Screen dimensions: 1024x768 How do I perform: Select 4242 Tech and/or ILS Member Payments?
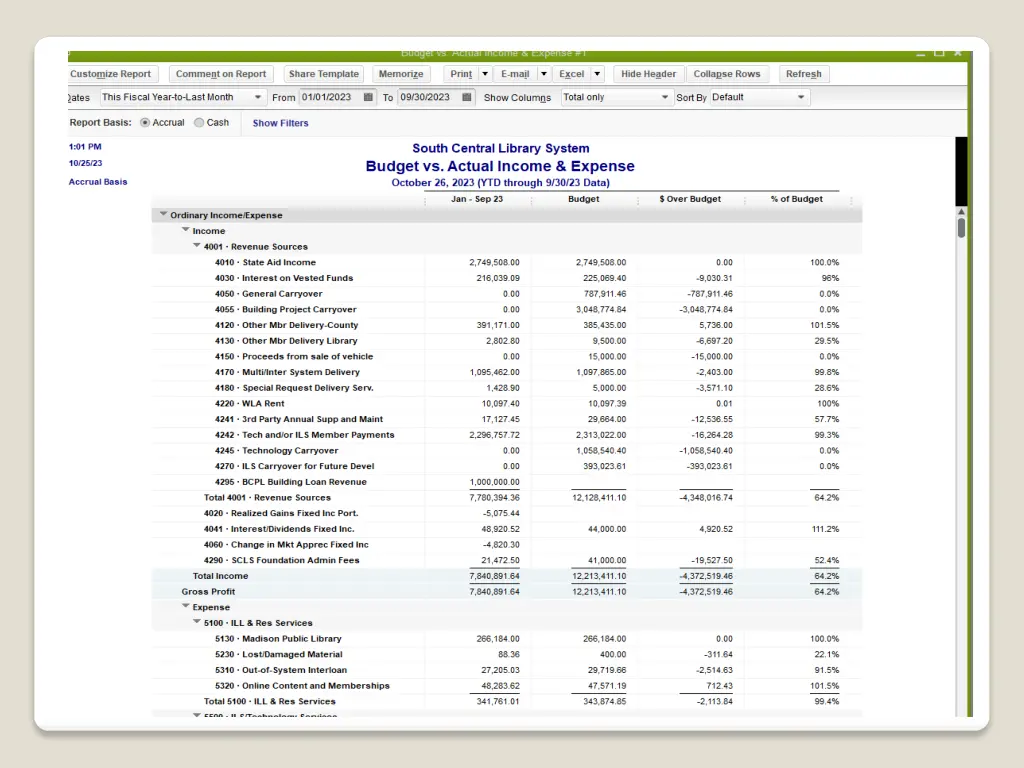pos(507,434)
